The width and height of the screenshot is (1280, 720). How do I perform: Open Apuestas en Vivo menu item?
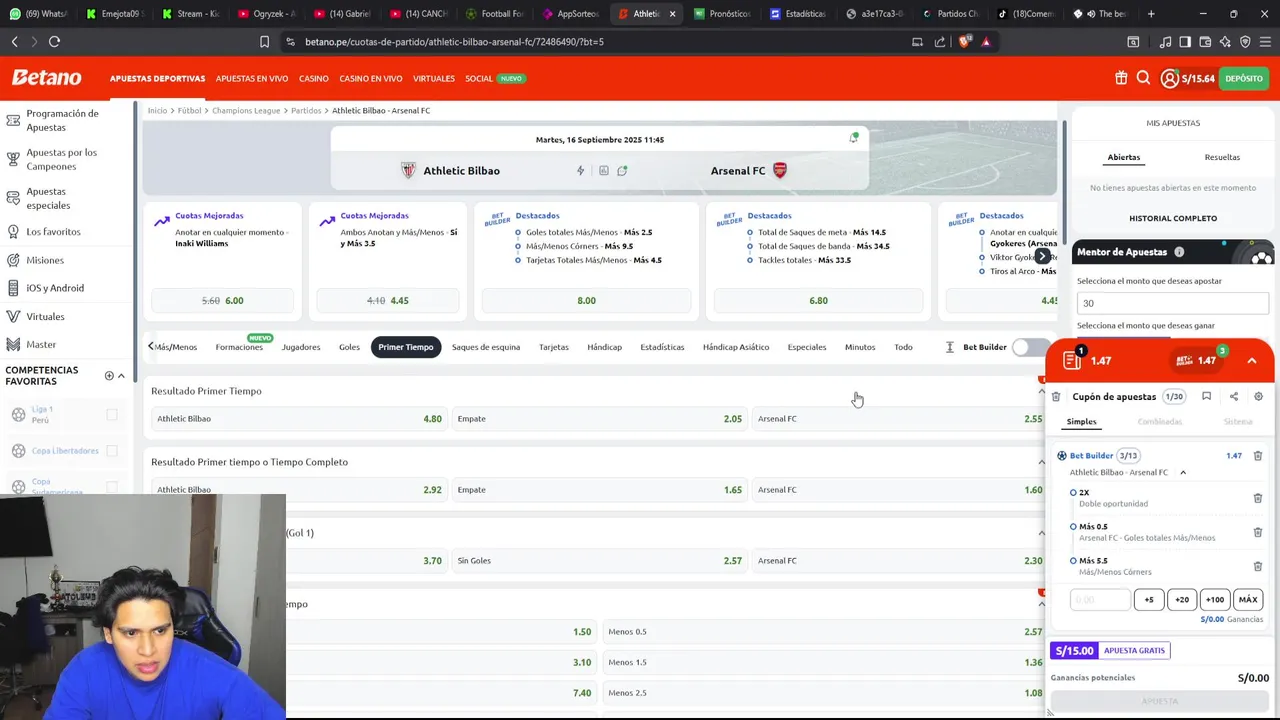(x=252, y=78)
